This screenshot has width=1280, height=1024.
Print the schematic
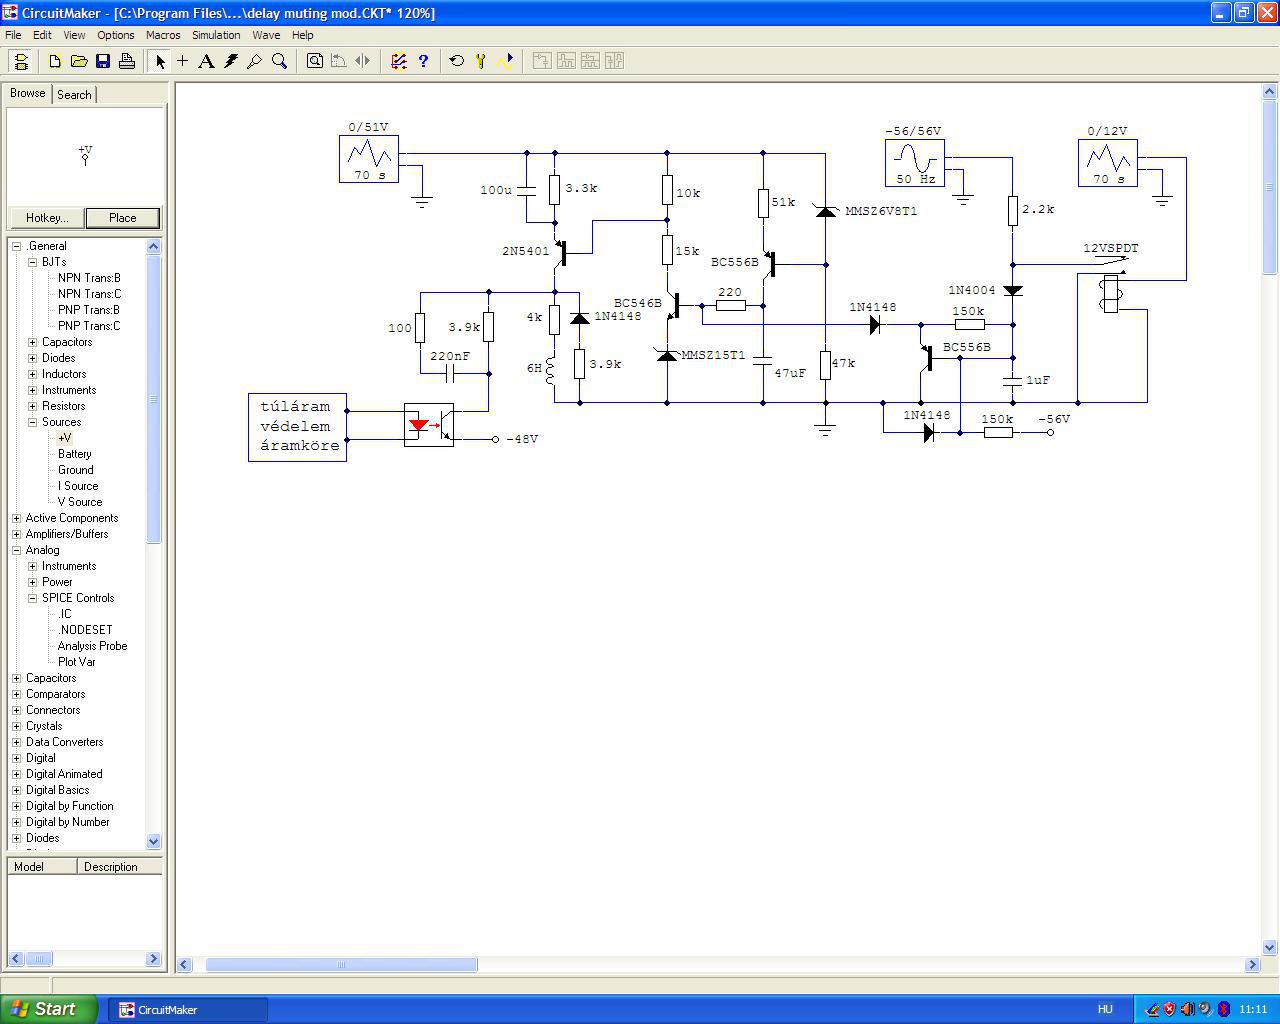click(x=127, y=61)
